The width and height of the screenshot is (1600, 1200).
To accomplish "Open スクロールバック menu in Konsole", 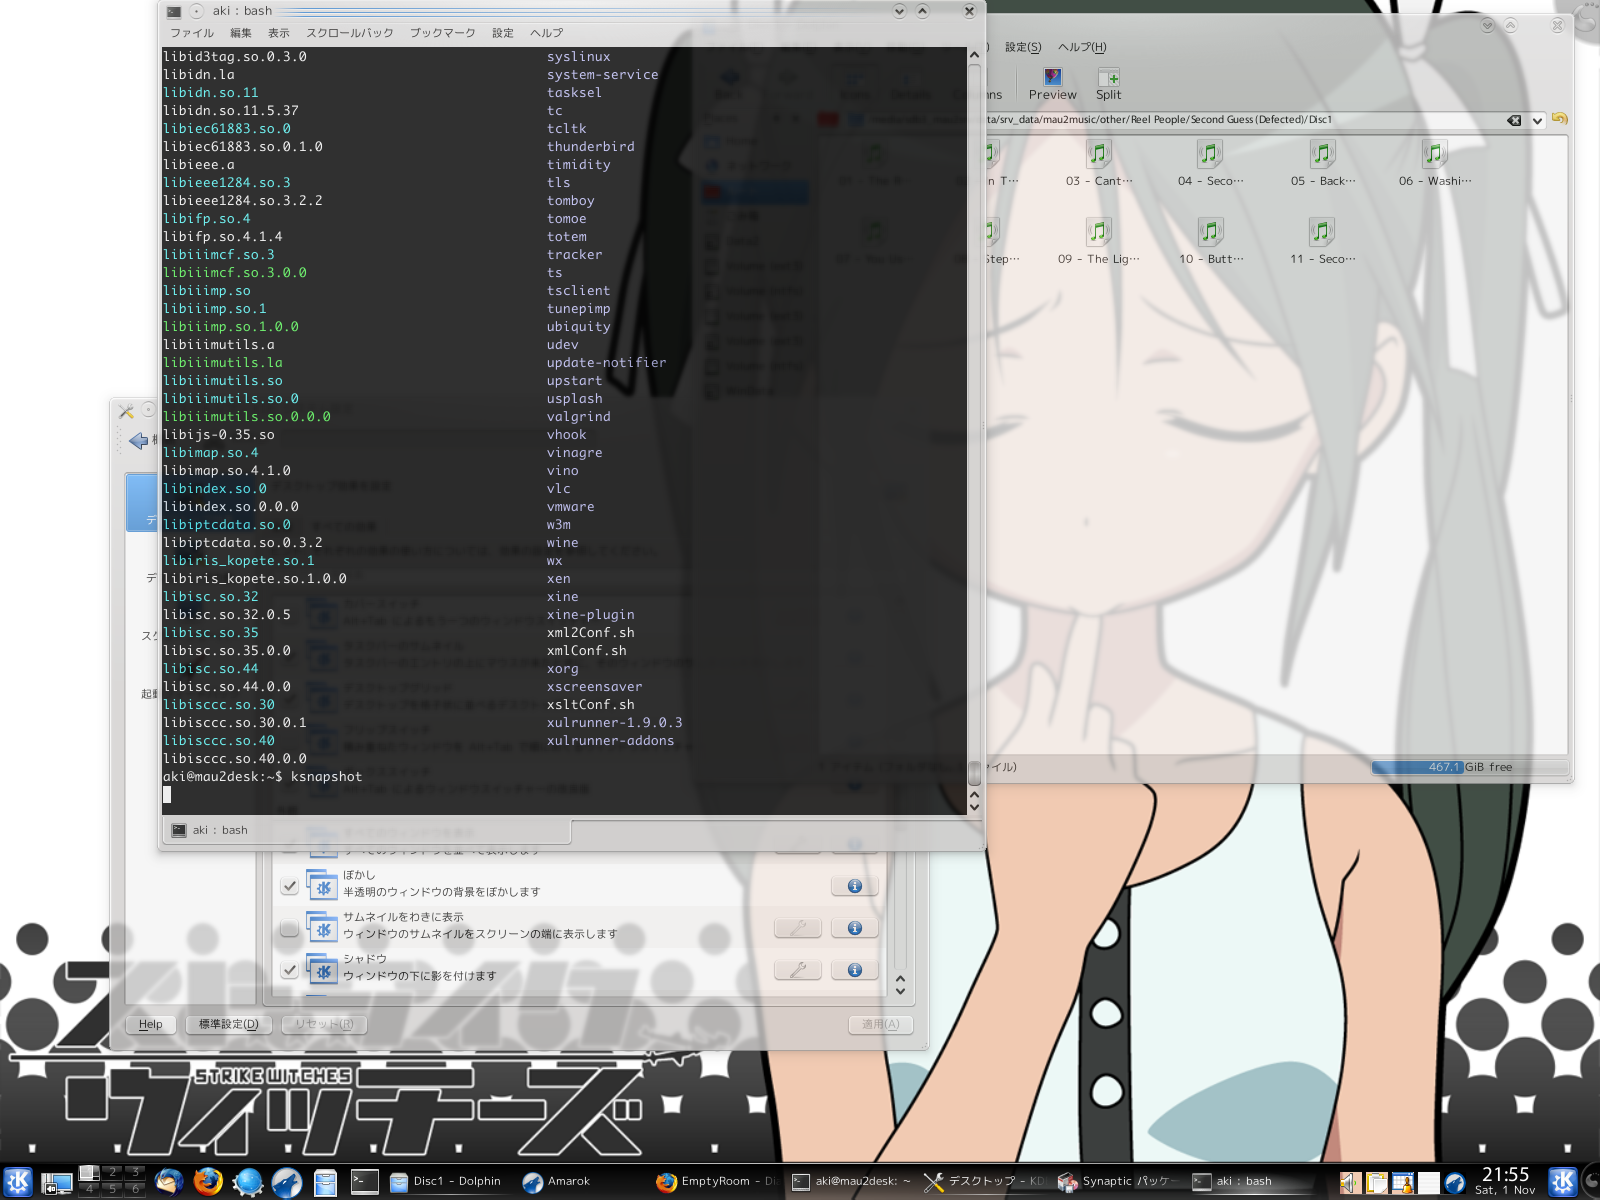I will click(x=350, y=33).
